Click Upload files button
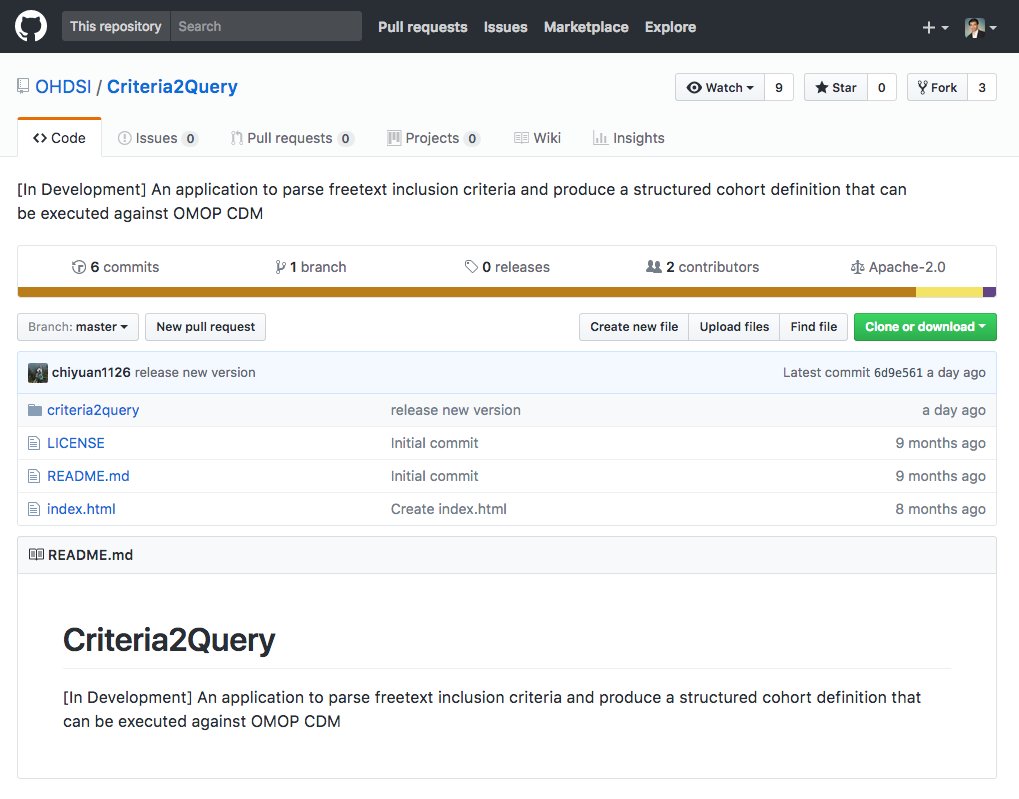This screenshot has width=1019, height=799. pos(734,327)
